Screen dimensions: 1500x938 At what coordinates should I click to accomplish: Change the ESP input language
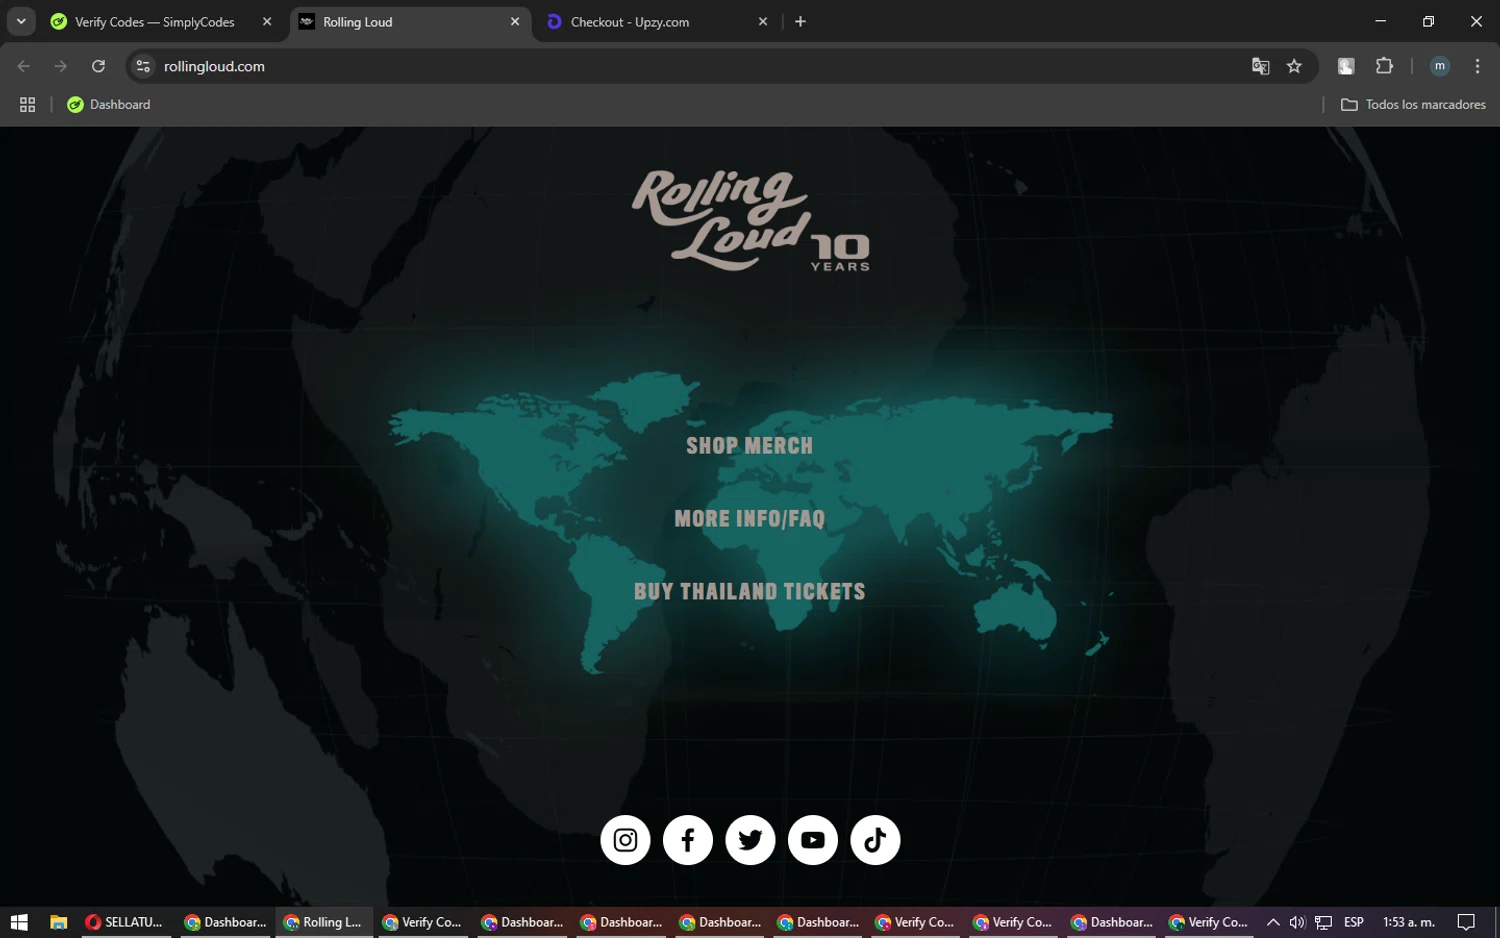[1354, 922]
